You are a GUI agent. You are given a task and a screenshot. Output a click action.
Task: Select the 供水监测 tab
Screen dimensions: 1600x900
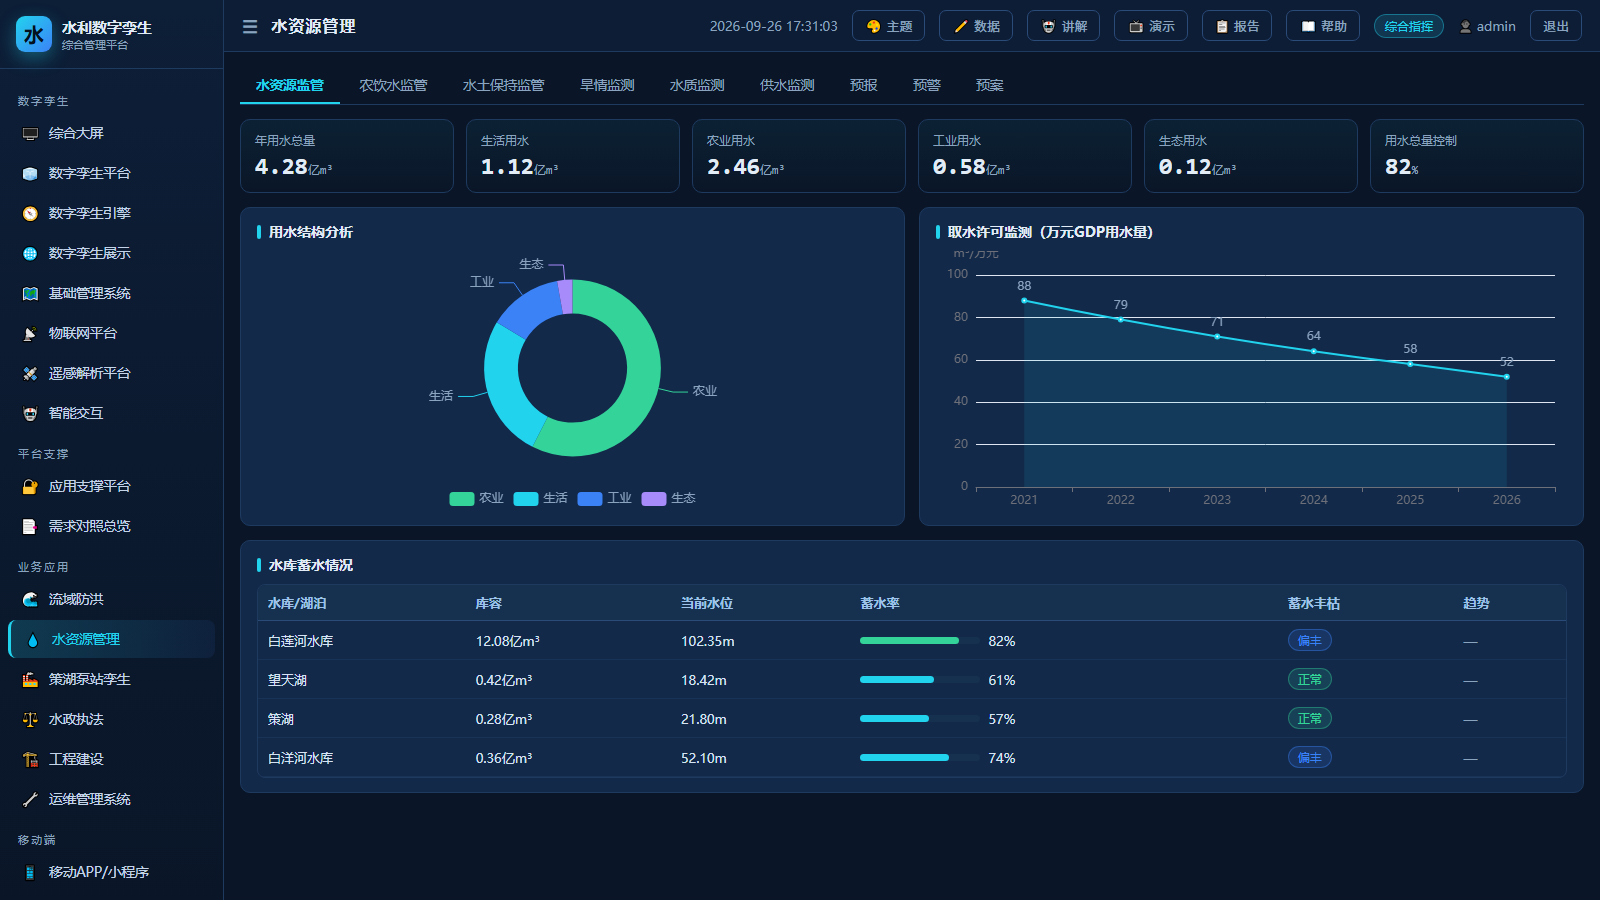[x=787, y=86]
